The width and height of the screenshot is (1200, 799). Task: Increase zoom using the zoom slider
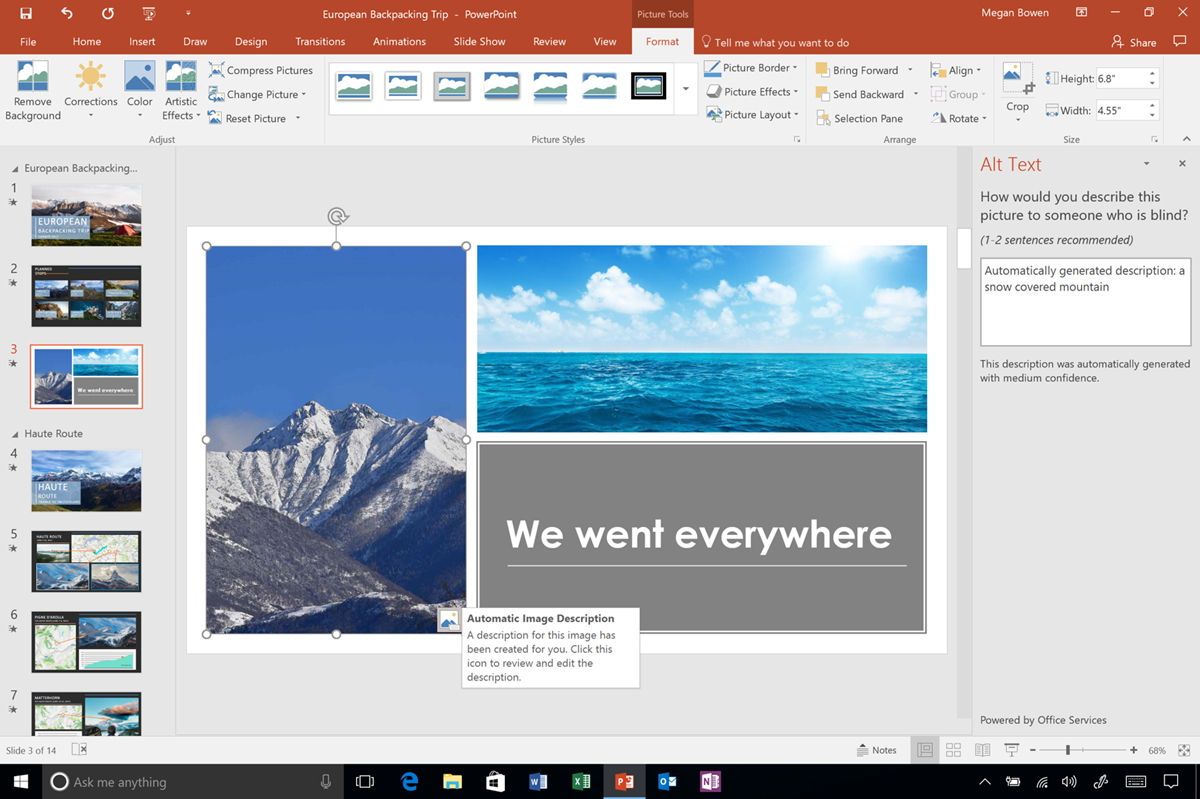[x=1132, y=749]
